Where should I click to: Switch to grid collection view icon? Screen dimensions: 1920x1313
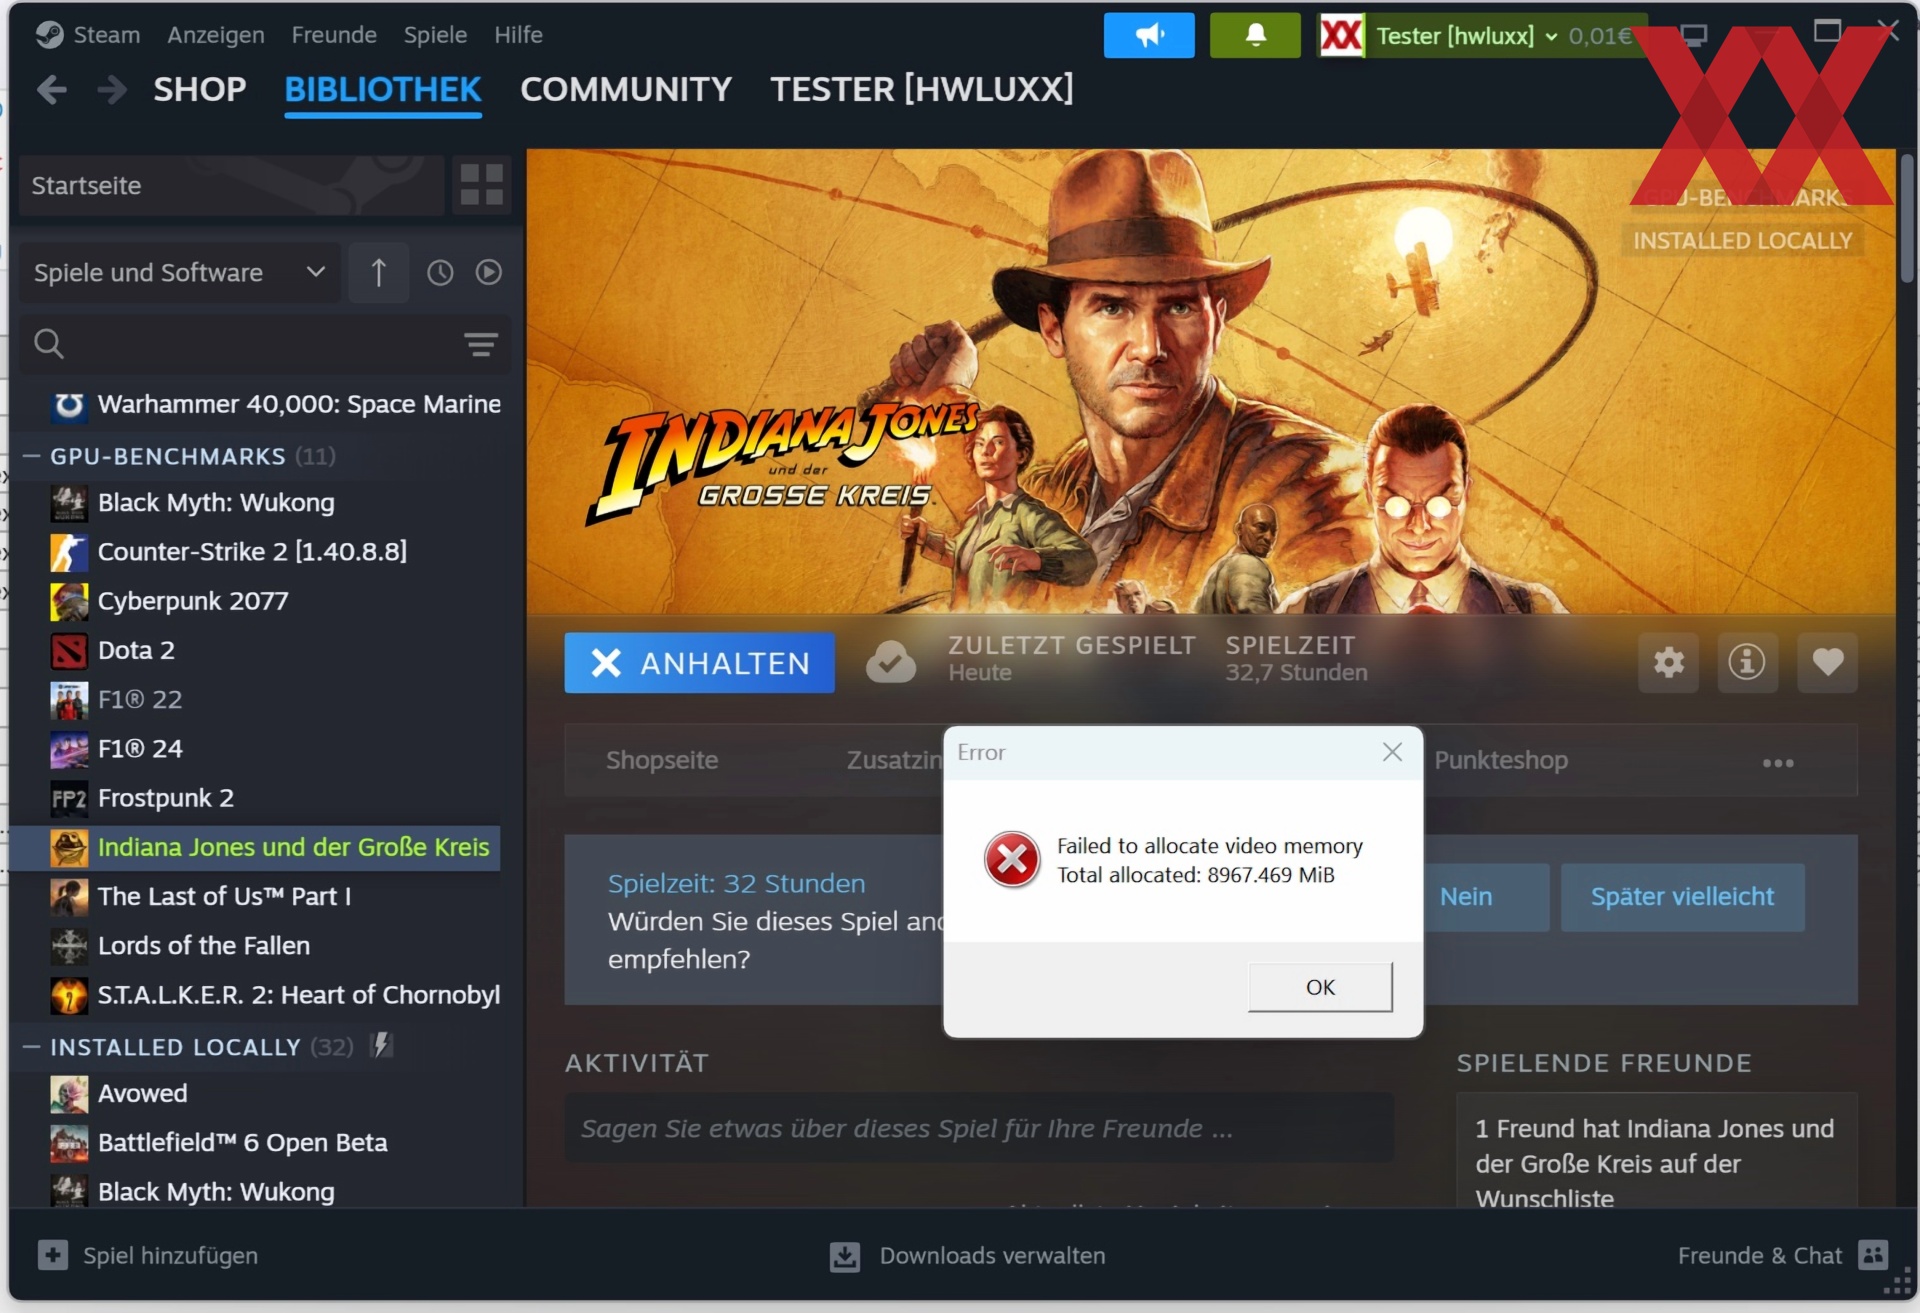tap(481, 185)
